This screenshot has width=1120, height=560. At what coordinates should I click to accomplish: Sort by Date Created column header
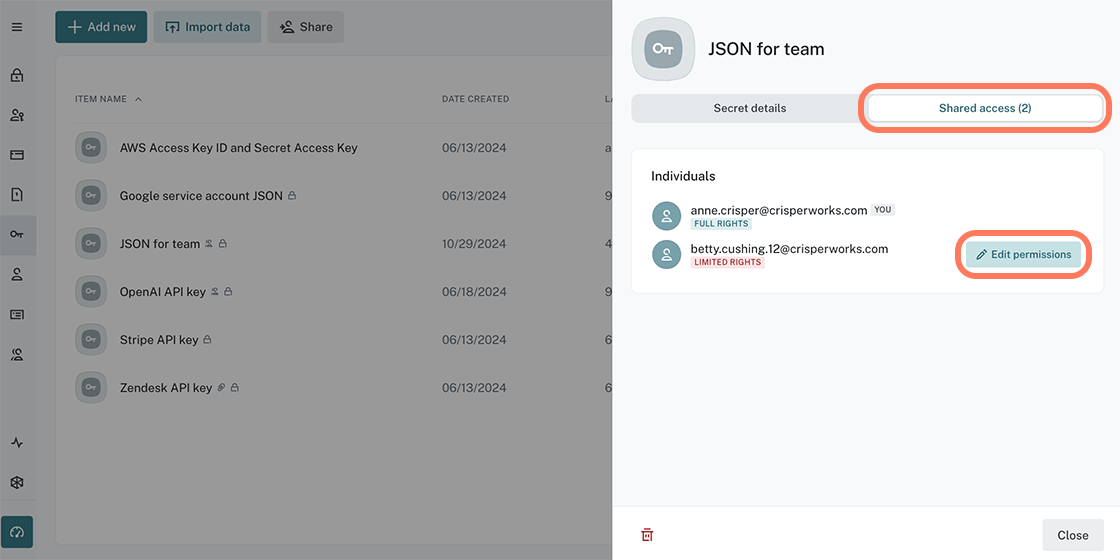tap(475, 99)
